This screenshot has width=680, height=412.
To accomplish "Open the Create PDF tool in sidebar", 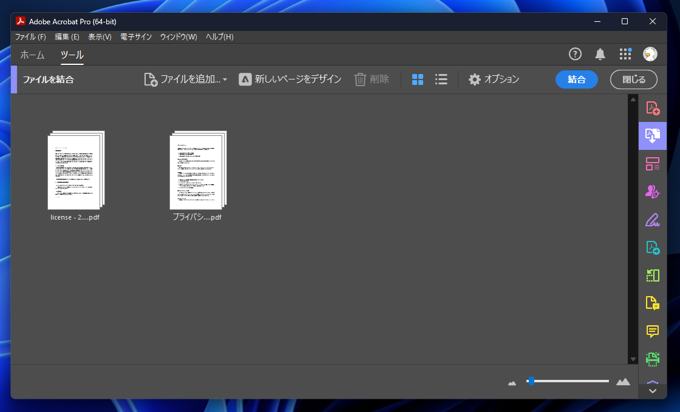I will pyautogui.click(x=653, y=108).
